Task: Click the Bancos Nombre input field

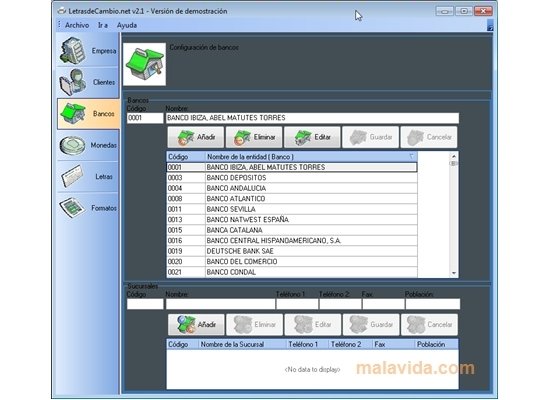Action: pos(312,118)
